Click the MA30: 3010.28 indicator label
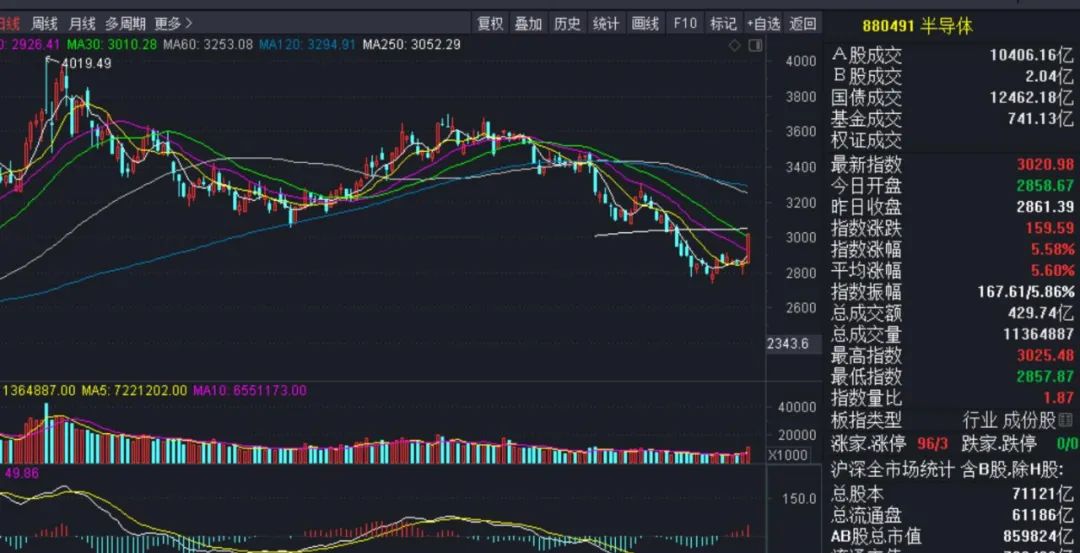Screen dimensions: 1080x553 tap(112, 45)
